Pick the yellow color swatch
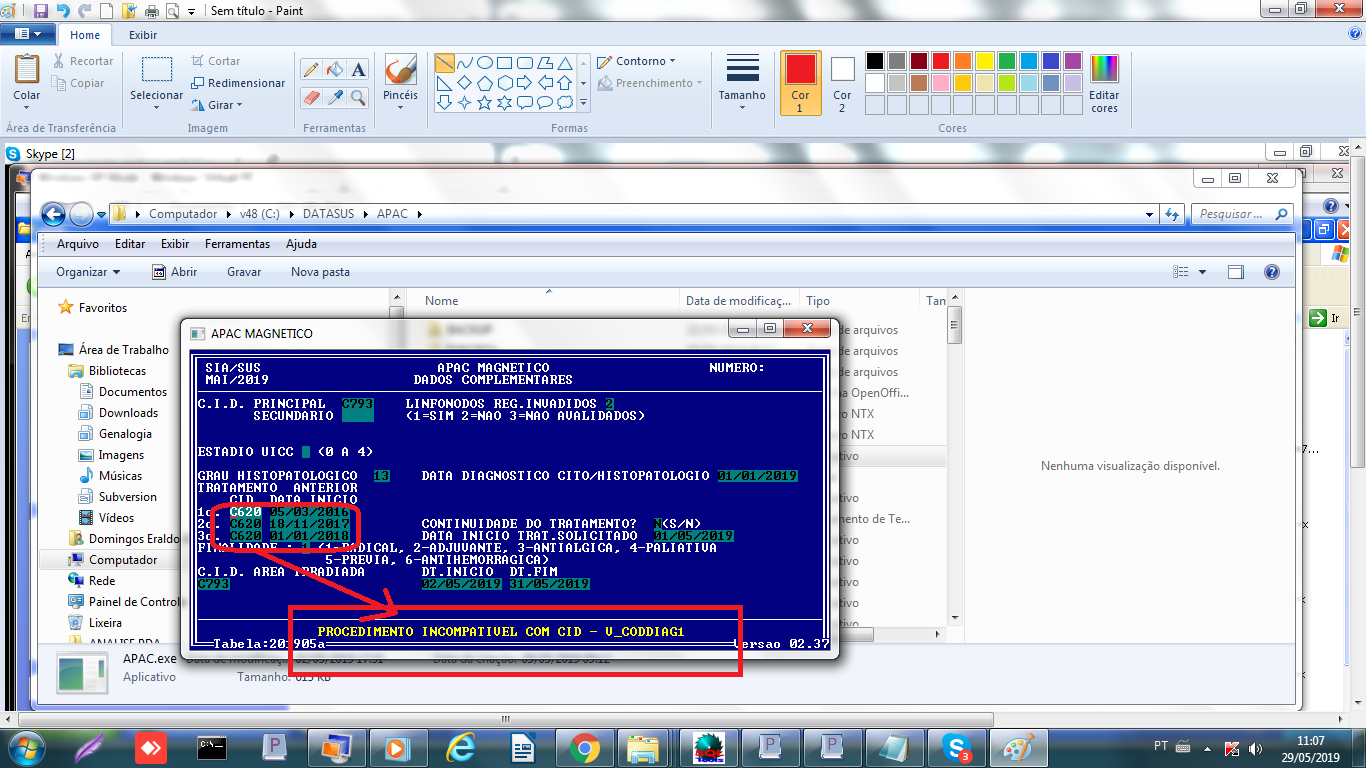Viewport: 1366px width, 768px height. (984, 61)
